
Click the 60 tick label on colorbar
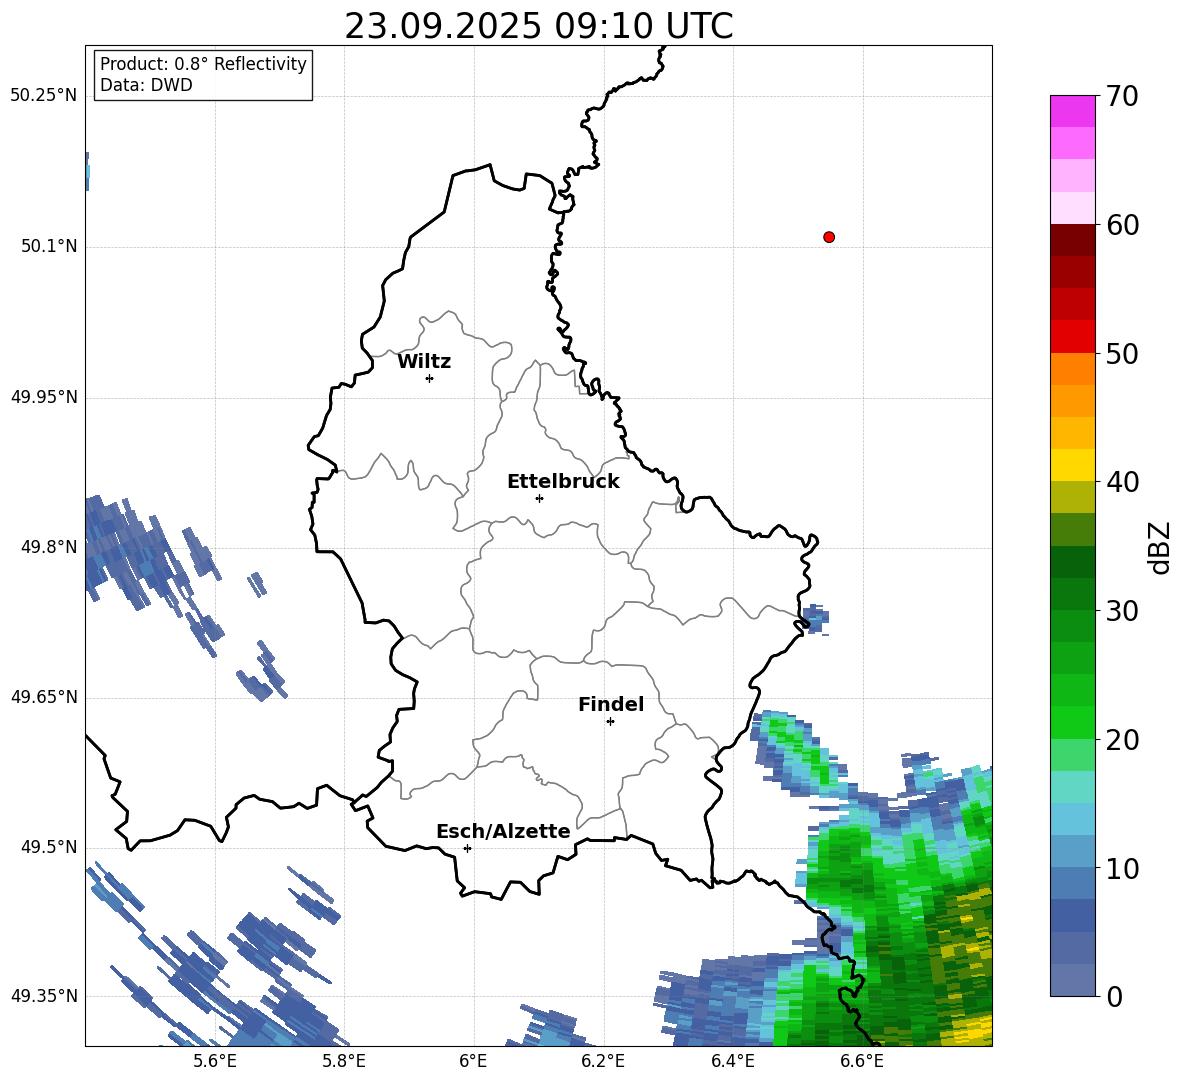(1121, 225)
